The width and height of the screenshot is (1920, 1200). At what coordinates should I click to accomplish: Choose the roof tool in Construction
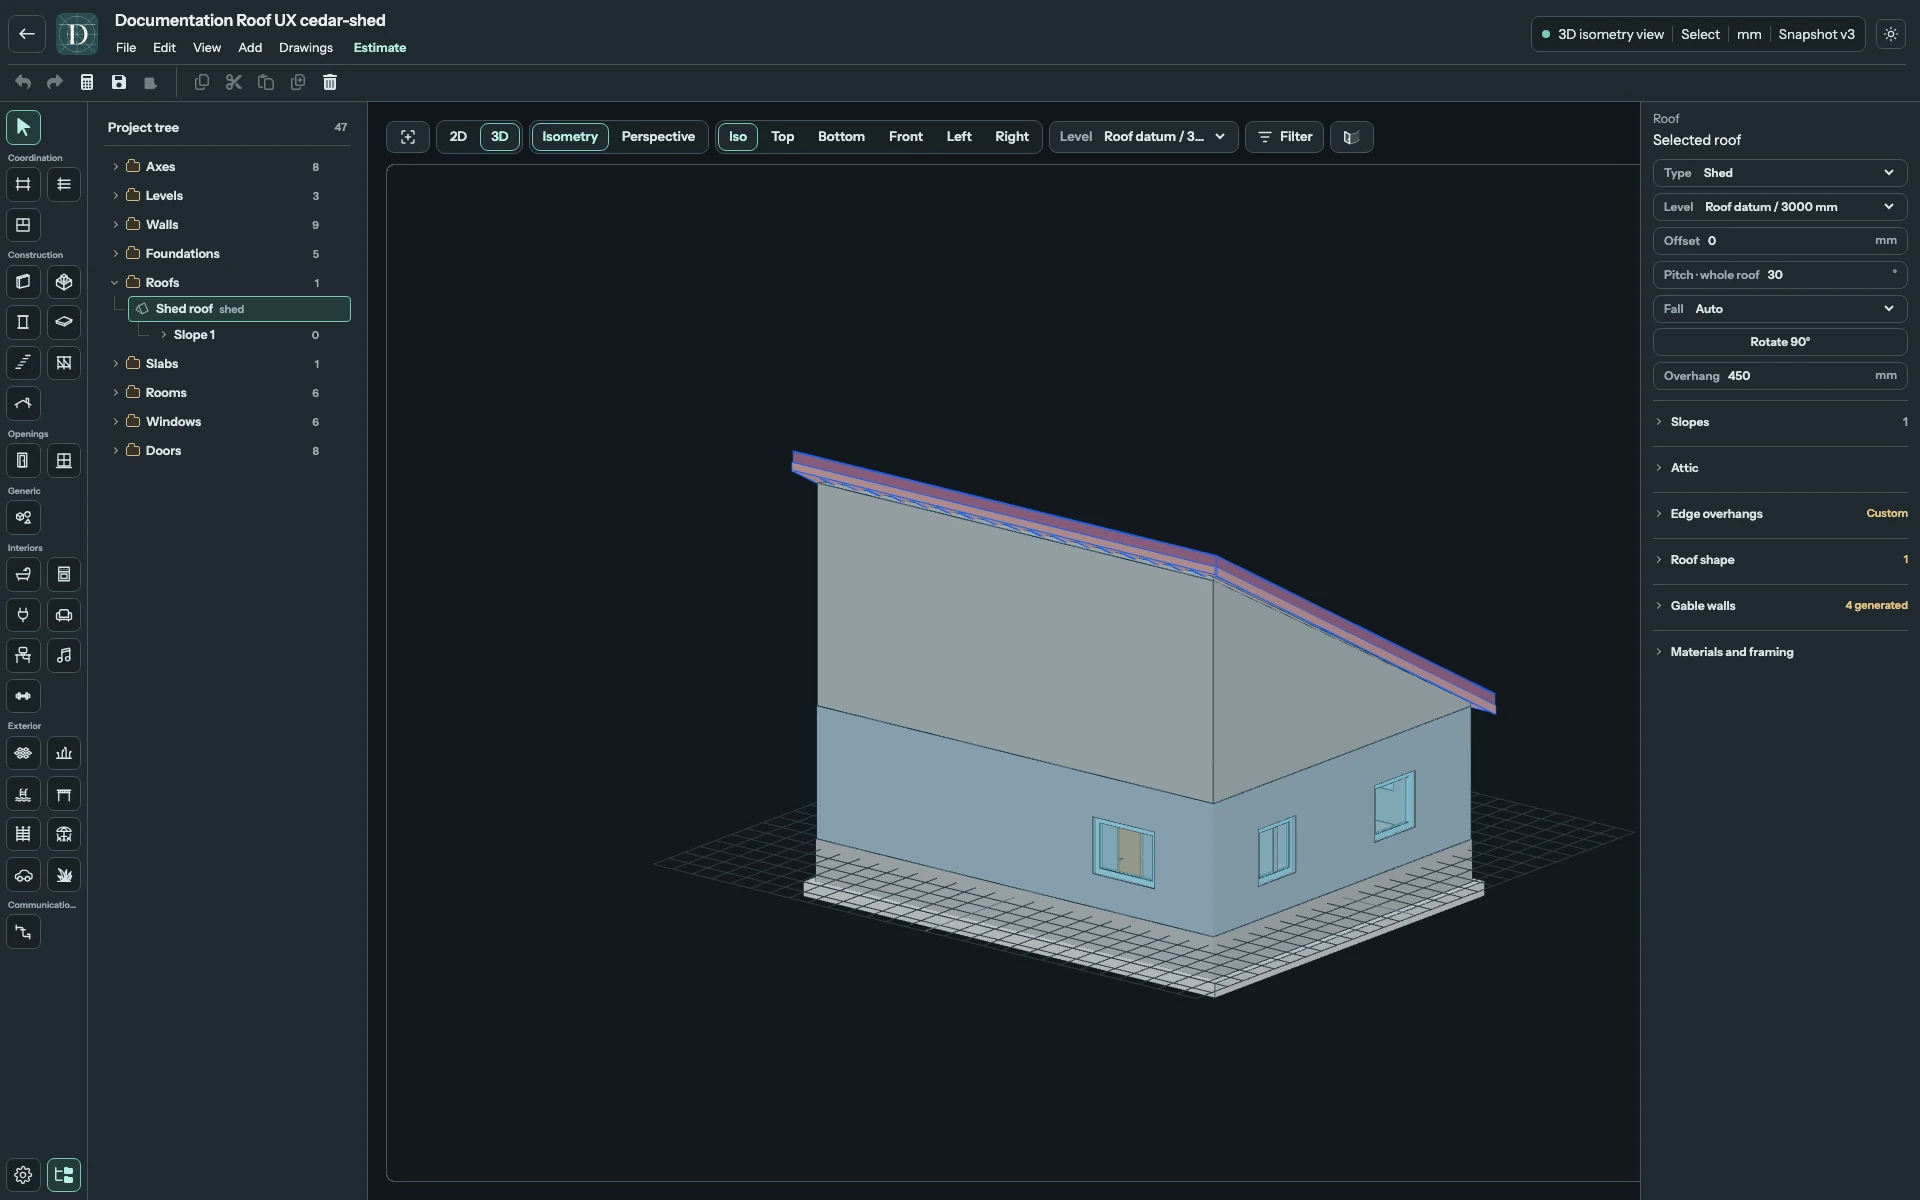[23, 403]
